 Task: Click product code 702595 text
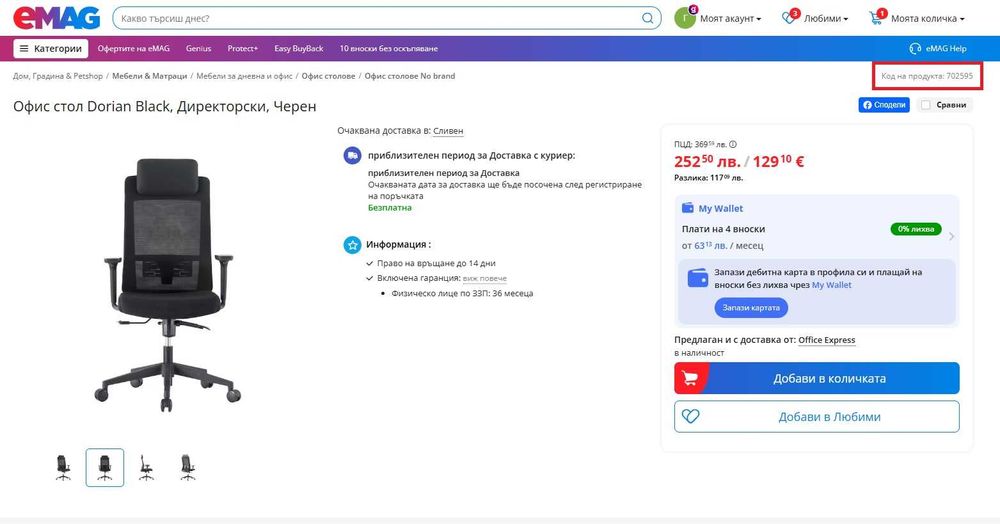pos(927,76)
